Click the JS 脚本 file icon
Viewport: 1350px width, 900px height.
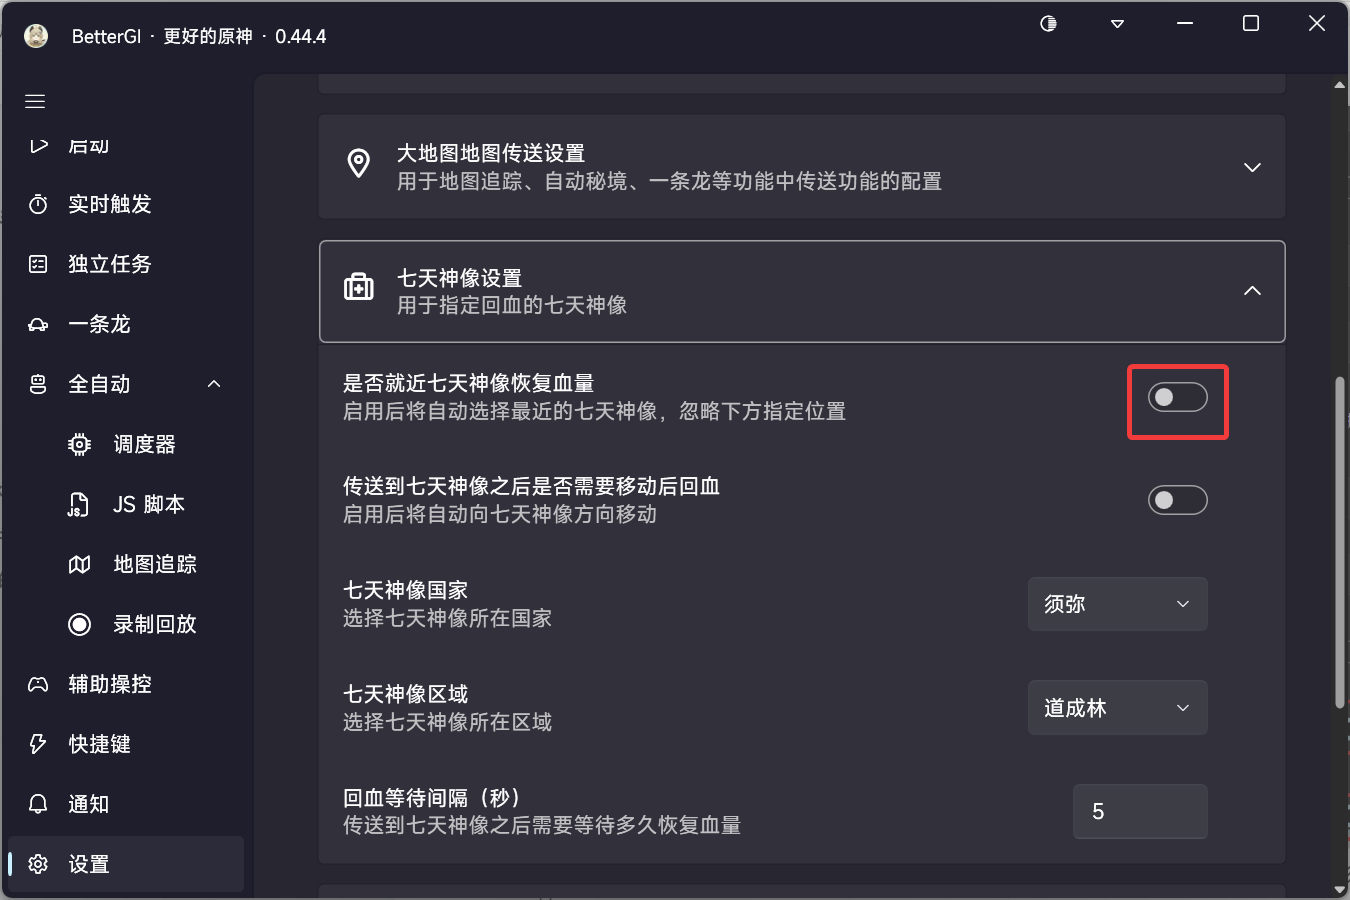click(79, 504)
